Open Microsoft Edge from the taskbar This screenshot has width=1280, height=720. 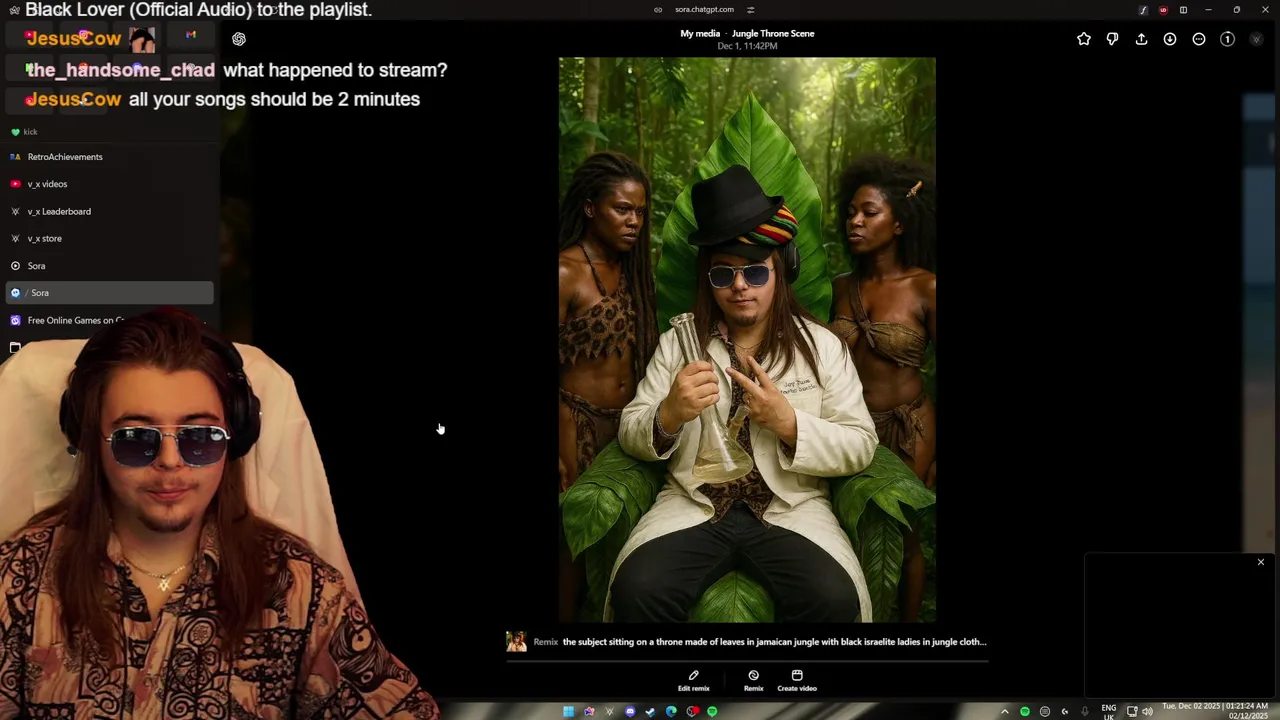tap(671, 711)
